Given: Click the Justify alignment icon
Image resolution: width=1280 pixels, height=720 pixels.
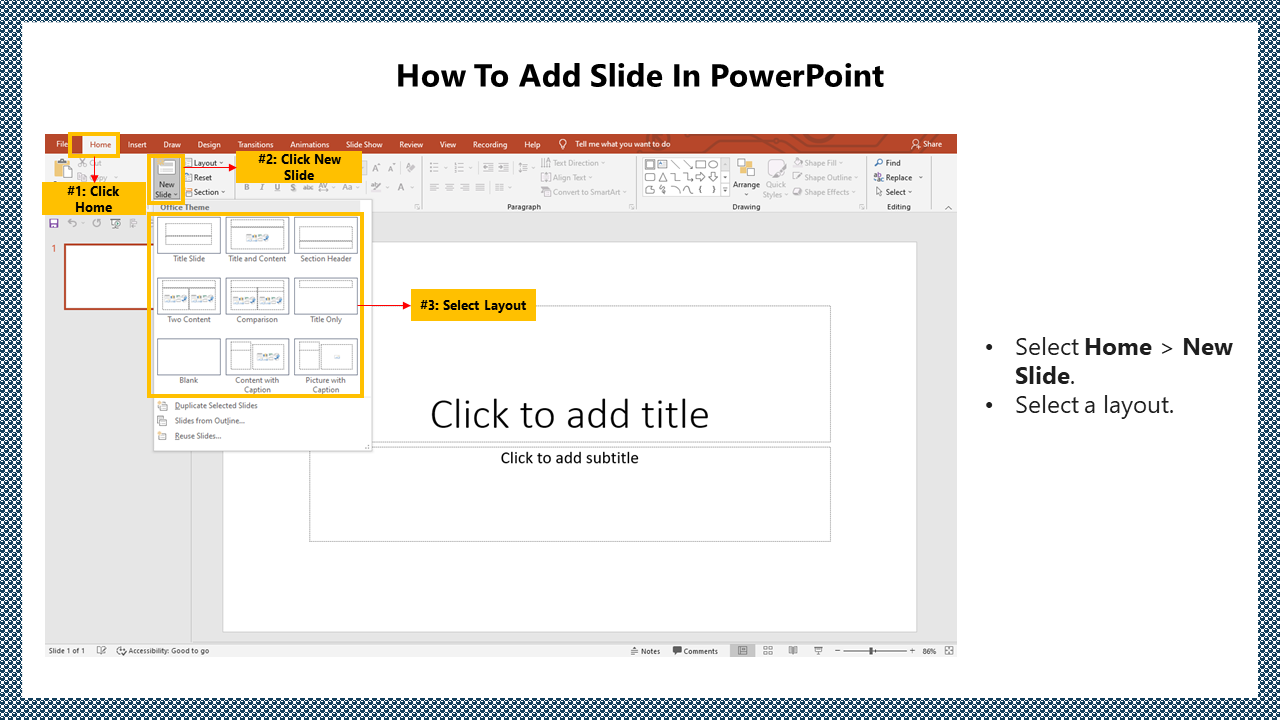Looking at the screenshot, I should point(480,187).
